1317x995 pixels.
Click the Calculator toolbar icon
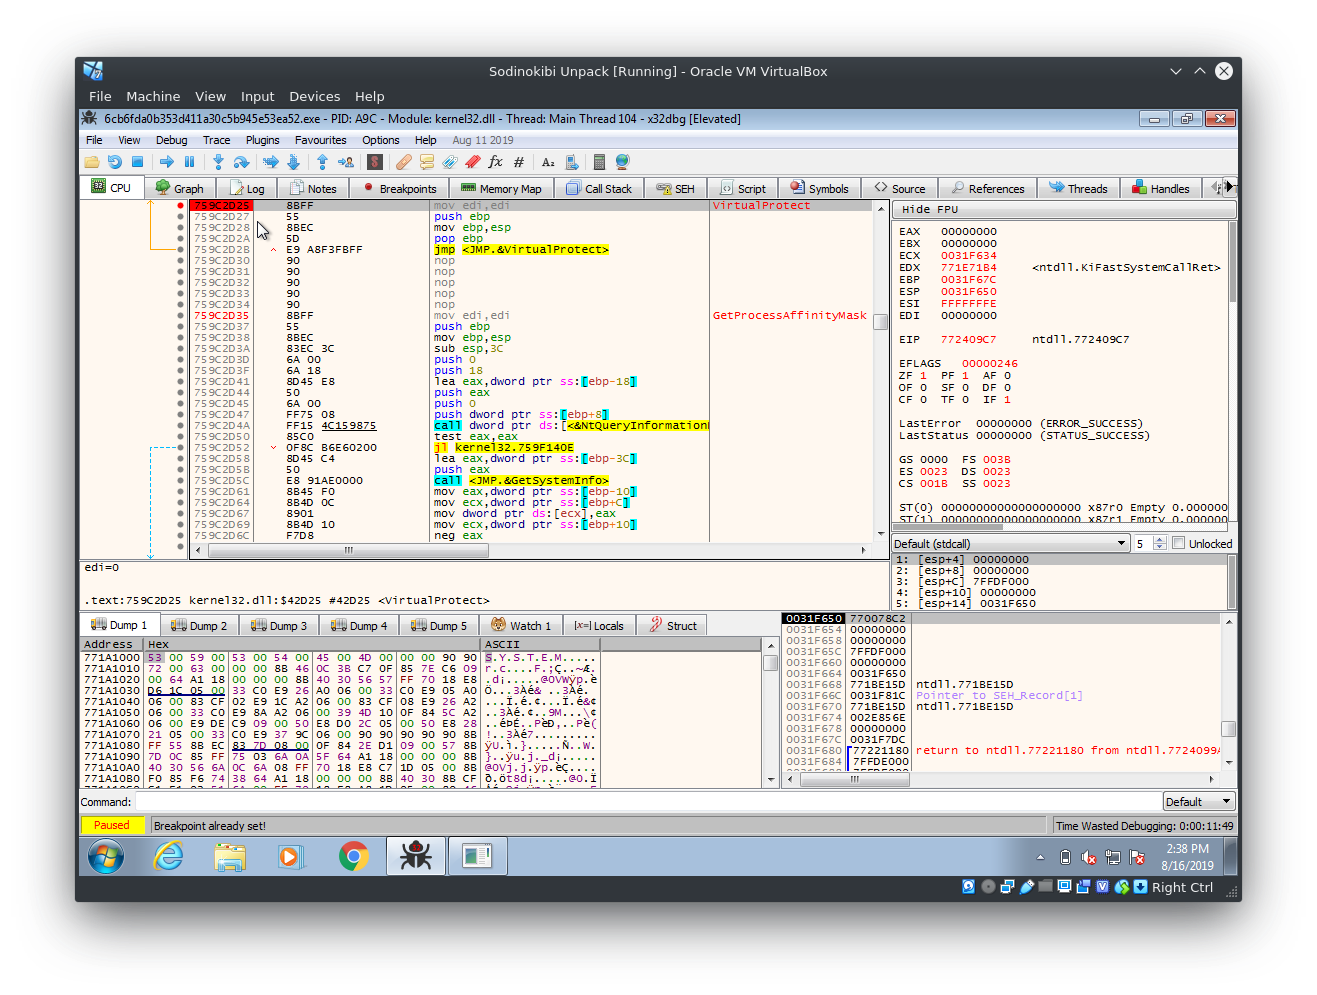(599, 162)
